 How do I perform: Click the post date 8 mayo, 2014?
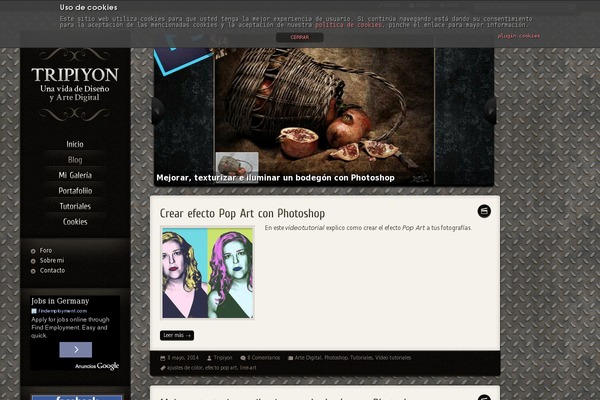click(183, 358)
